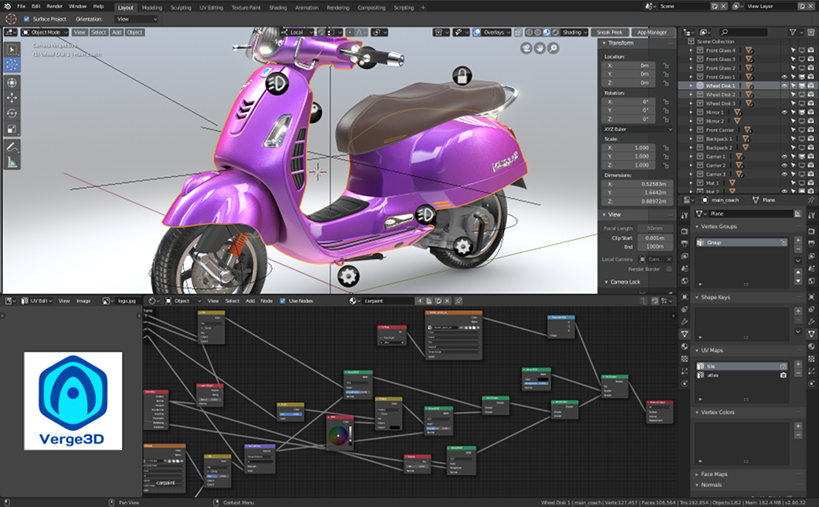
Task: Select the Measure ruler tool
Action: pos(12,162)
